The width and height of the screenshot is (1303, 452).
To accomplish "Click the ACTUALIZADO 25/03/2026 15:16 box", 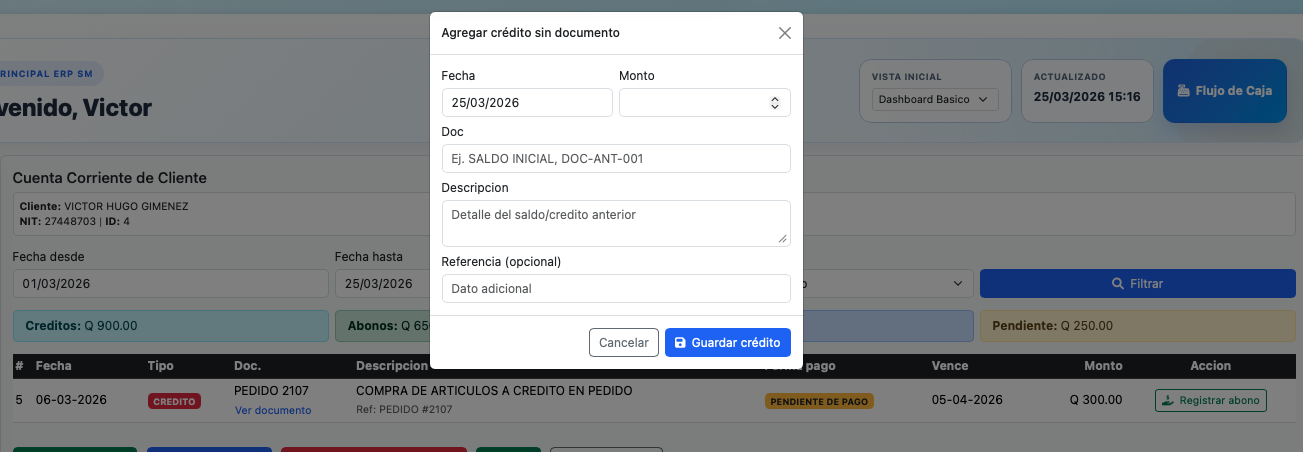I will point(1087,91).
